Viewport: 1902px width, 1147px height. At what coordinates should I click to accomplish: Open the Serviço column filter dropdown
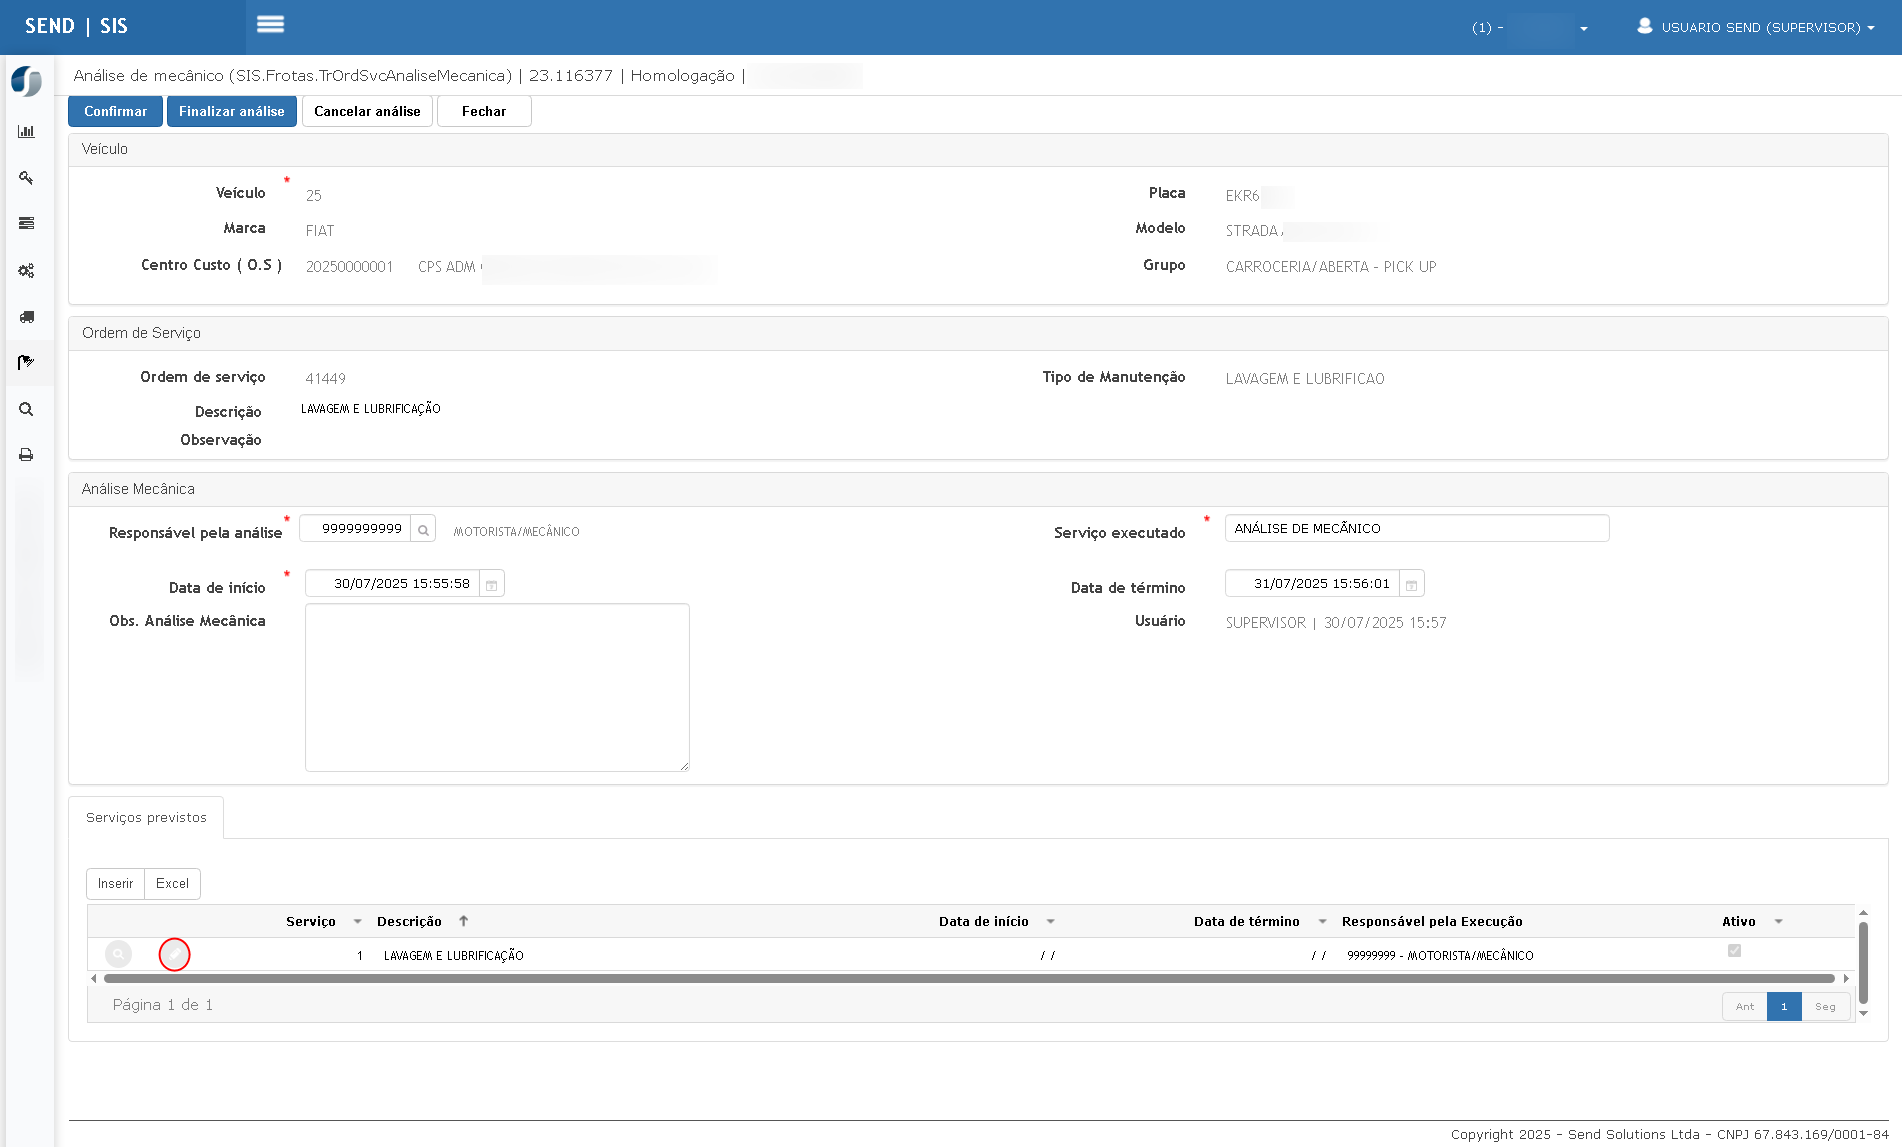357,922
